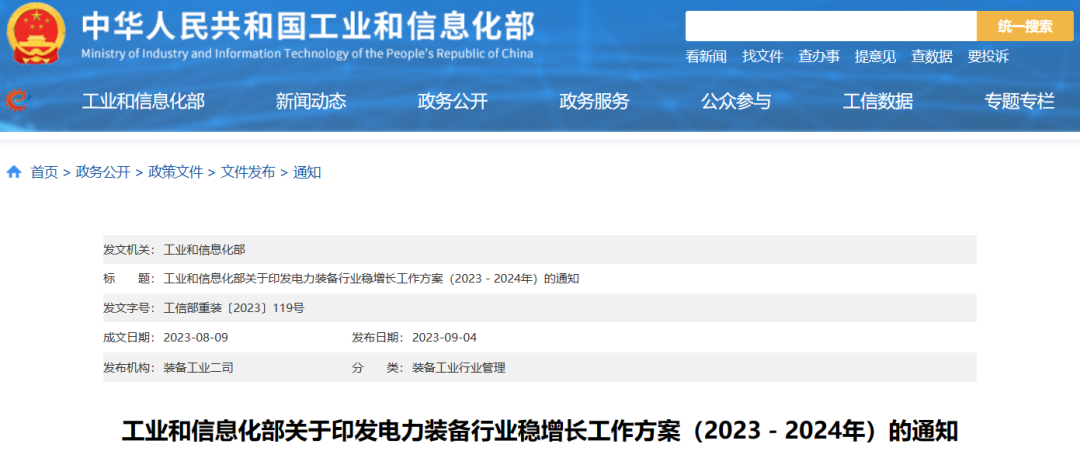This screenshot has width=1080, height=458.
Task: Click the red swirl MIIT logo icon
Action: (17, 102)
